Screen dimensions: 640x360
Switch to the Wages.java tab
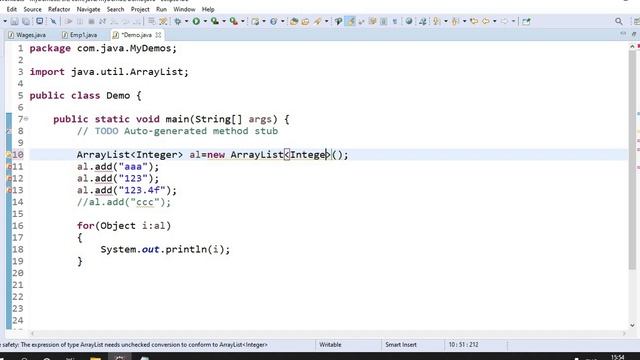[27, 35]
